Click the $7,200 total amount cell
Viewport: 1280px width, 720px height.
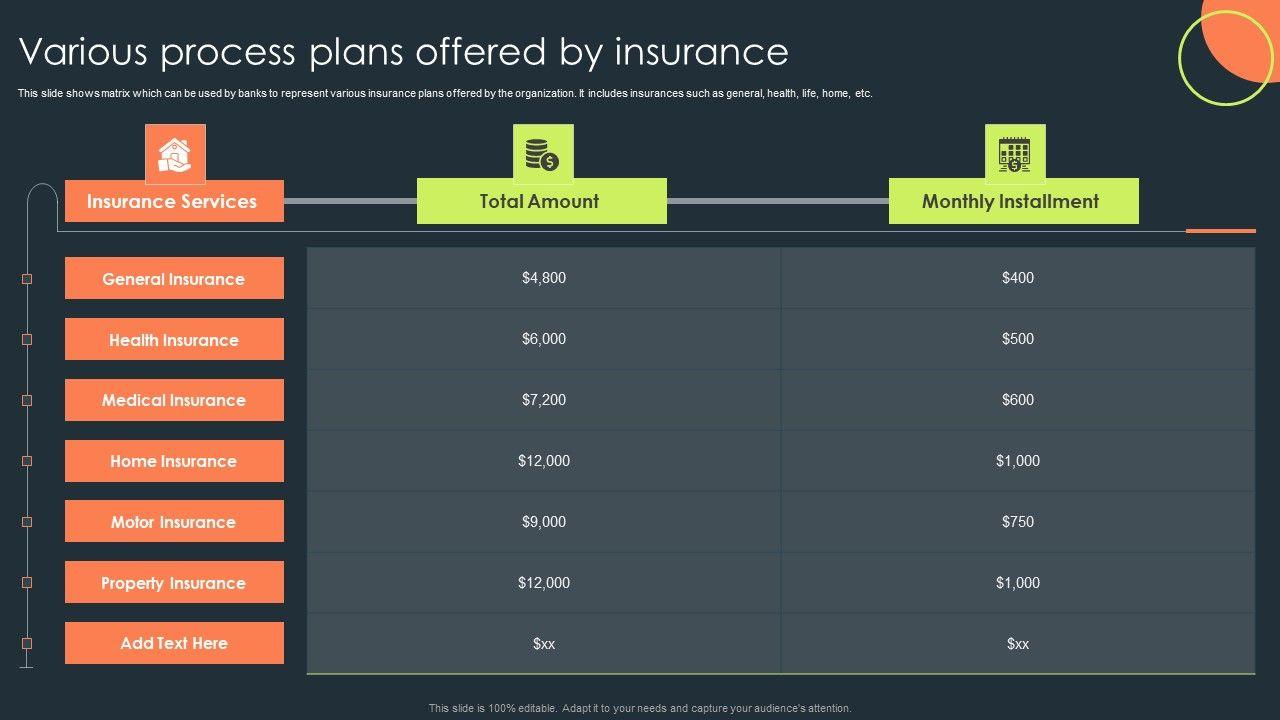pyautogui.click(x=544, y=400)
